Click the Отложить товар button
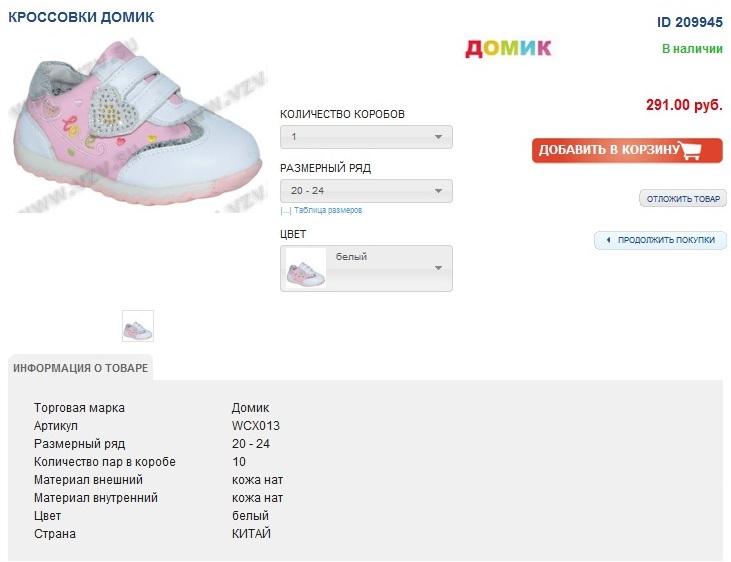 (x=683, y=199)
